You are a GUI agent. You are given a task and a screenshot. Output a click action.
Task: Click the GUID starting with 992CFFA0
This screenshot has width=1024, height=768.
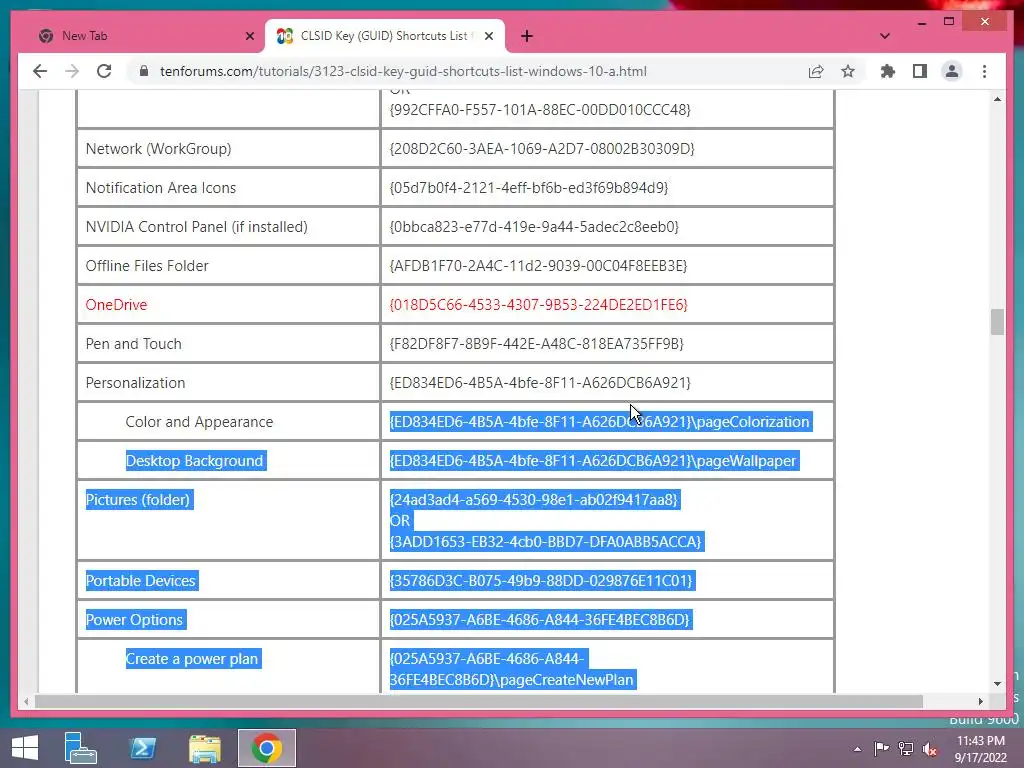539,110
